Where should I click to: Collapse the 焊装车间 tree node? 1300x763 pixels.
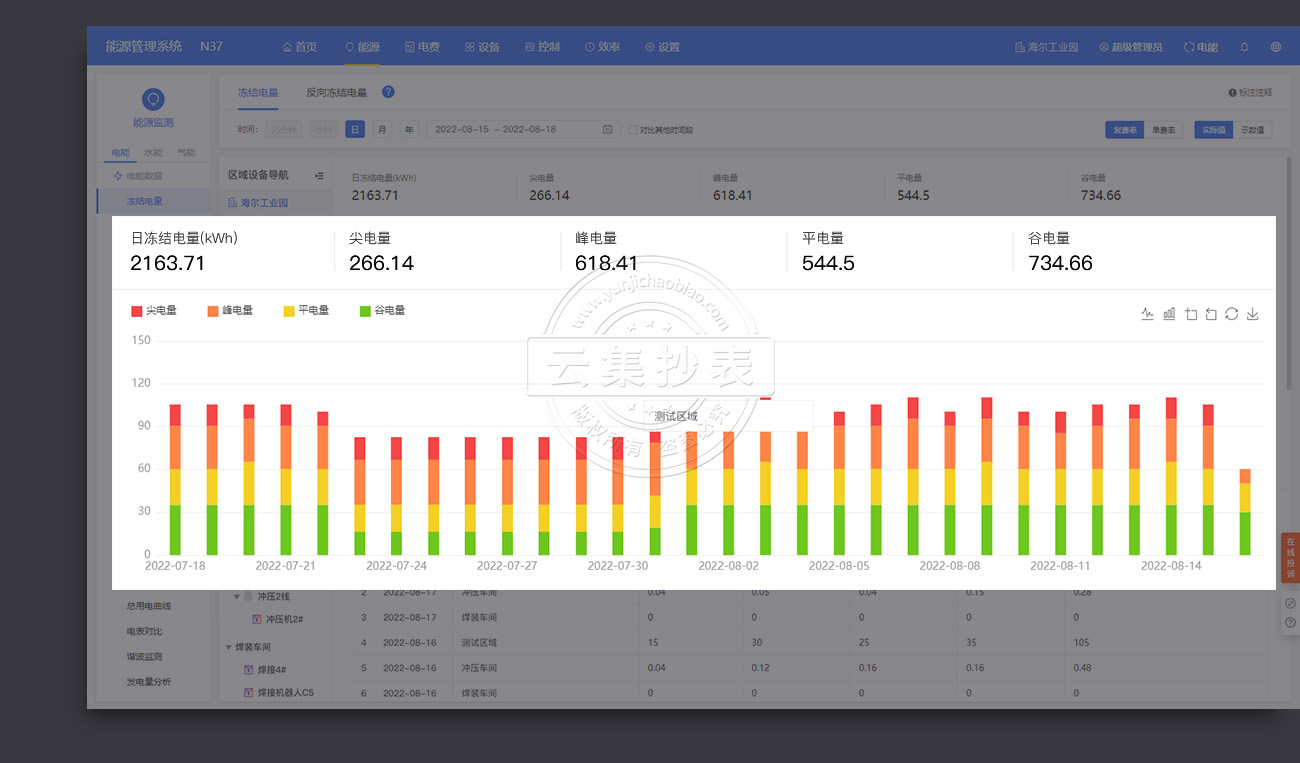pos(229,647)
